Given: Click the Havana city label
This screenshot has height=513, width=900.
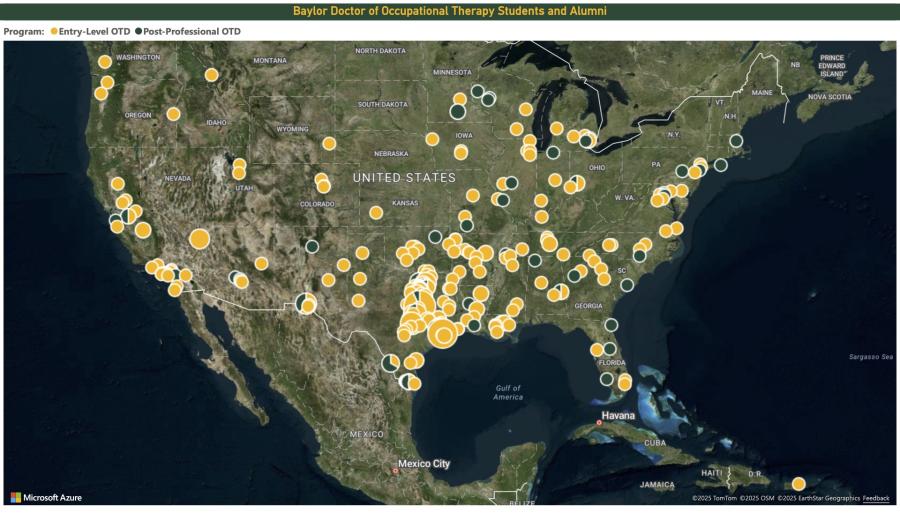Looking at the screenshot, I should click(x=618, y=415).
